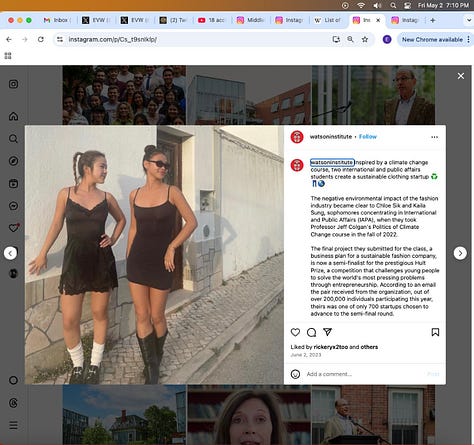474x445 pixels.
Task: Go to next post arrow
Action: click(460, 253)
